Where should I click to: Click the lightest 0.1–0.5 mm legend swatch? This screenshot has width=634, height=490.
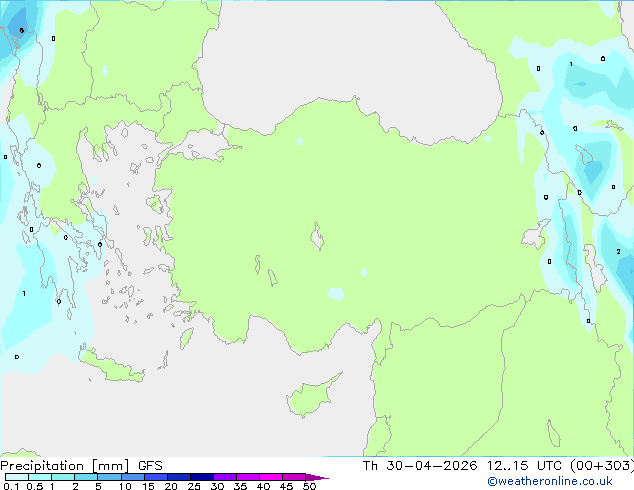[x=17, y=477]
